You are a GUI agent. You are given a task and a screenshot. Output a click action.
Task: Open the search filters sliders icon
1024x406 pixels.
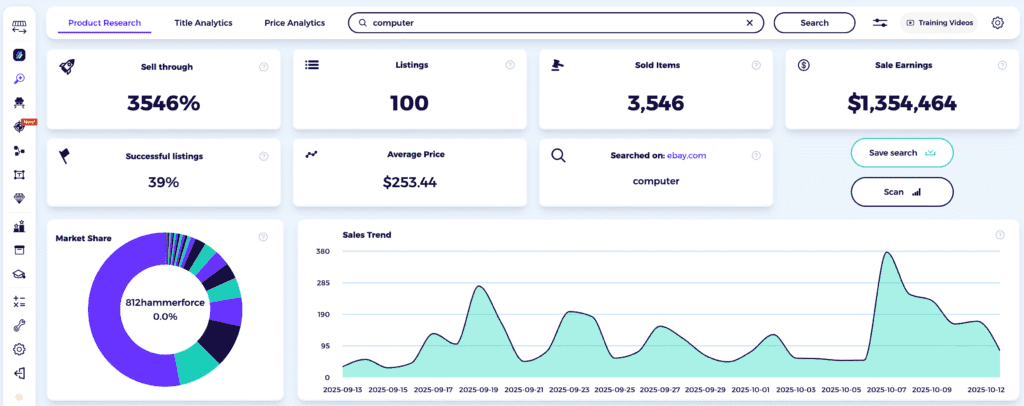880,22
